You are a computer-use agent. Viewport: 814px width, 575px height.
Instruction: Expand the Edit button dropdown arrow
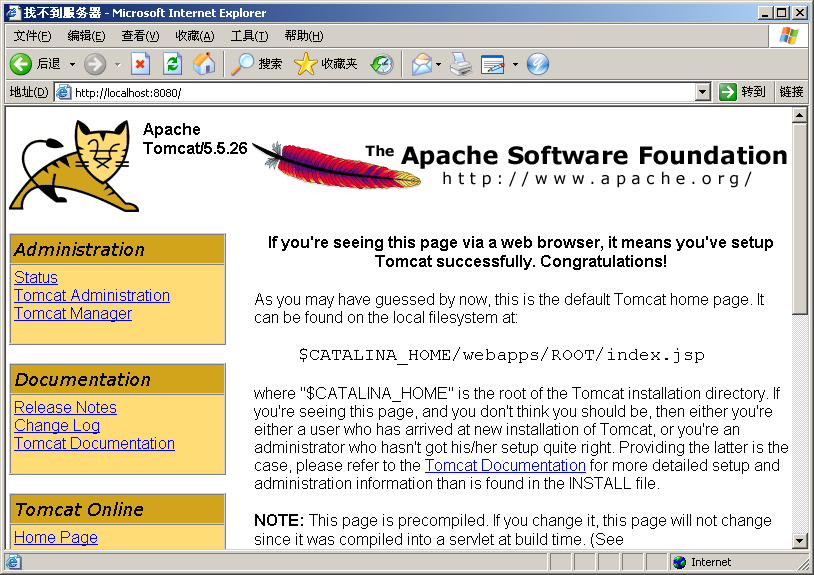[515, 64]
